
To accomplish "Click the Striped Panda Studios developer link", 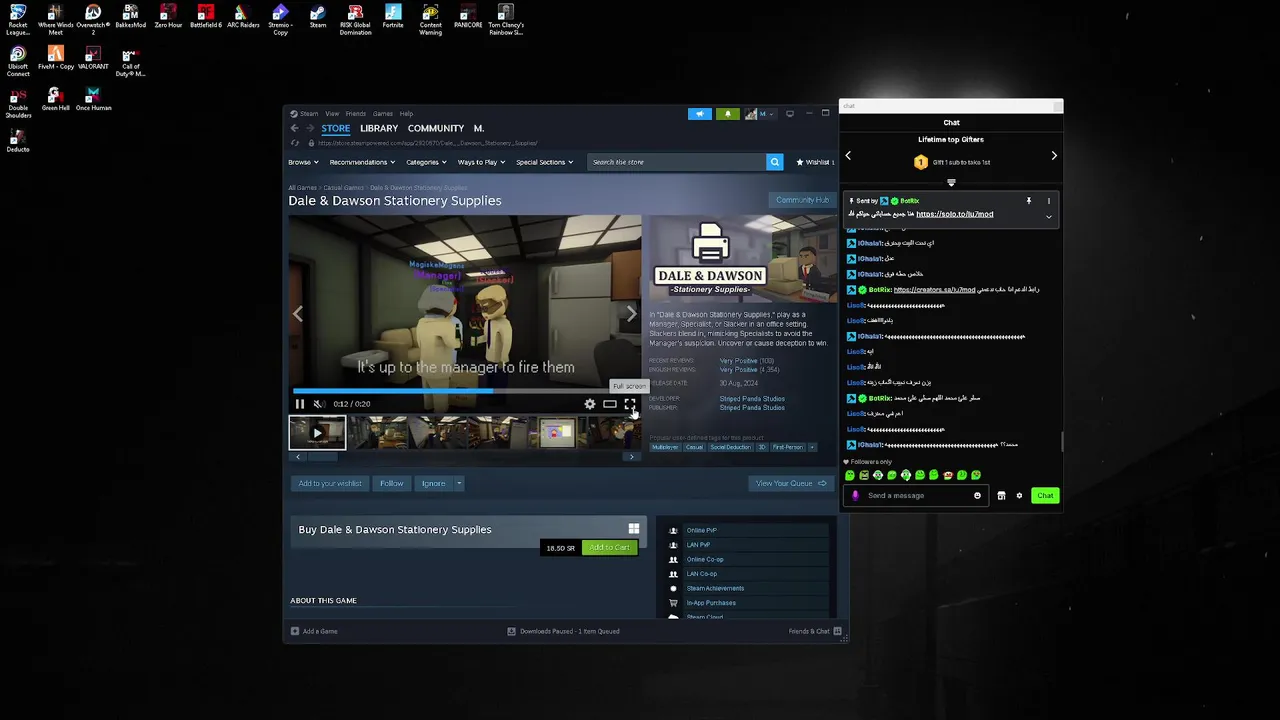I will coord(752,399).
